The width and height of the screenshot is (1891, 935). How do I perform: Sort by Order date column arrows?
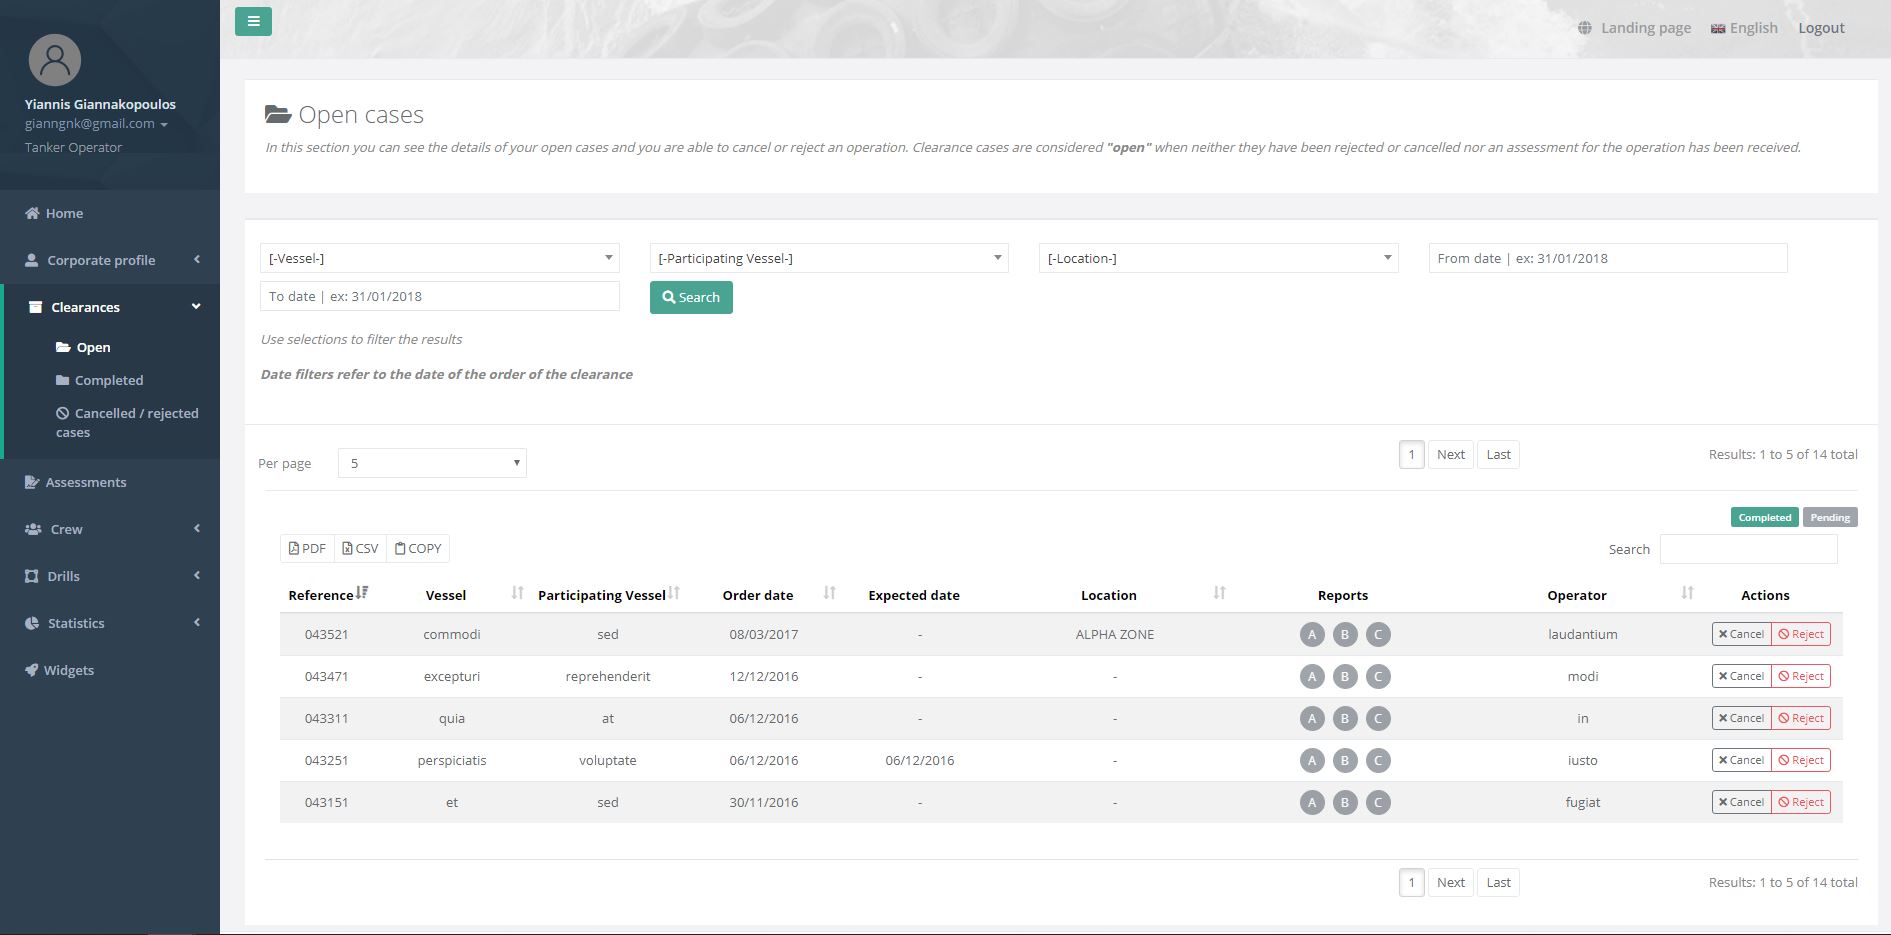pyautogui.click(x=829, y=594)
